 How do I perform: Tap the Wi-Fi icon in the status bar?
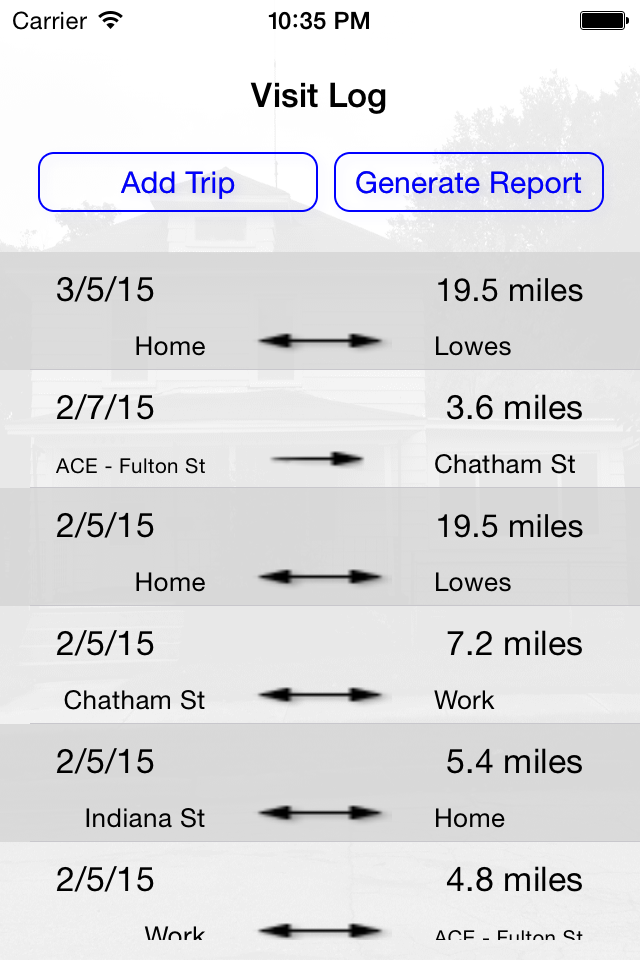click(x=111, y=21)
